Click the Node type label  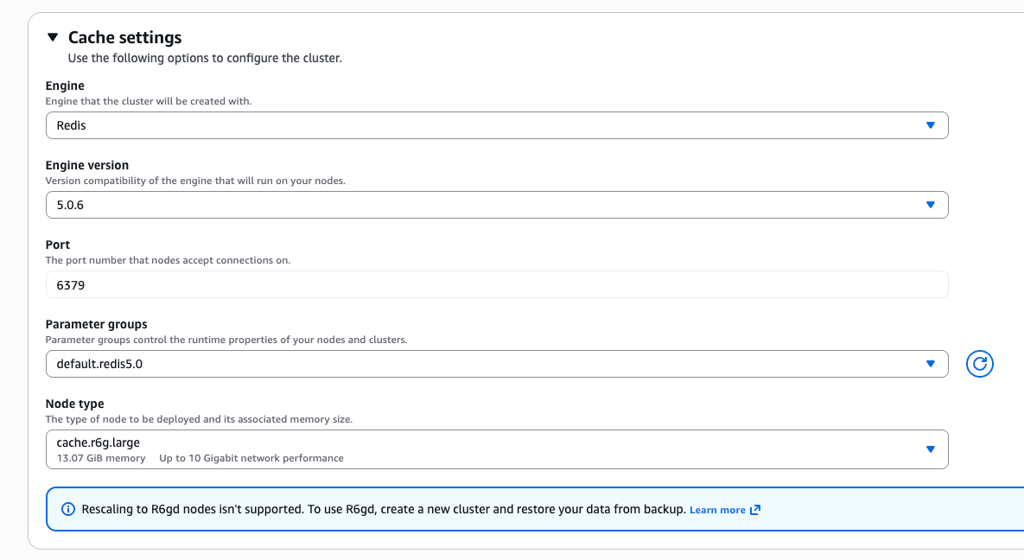pyautogui.click(x=74, y=404)
